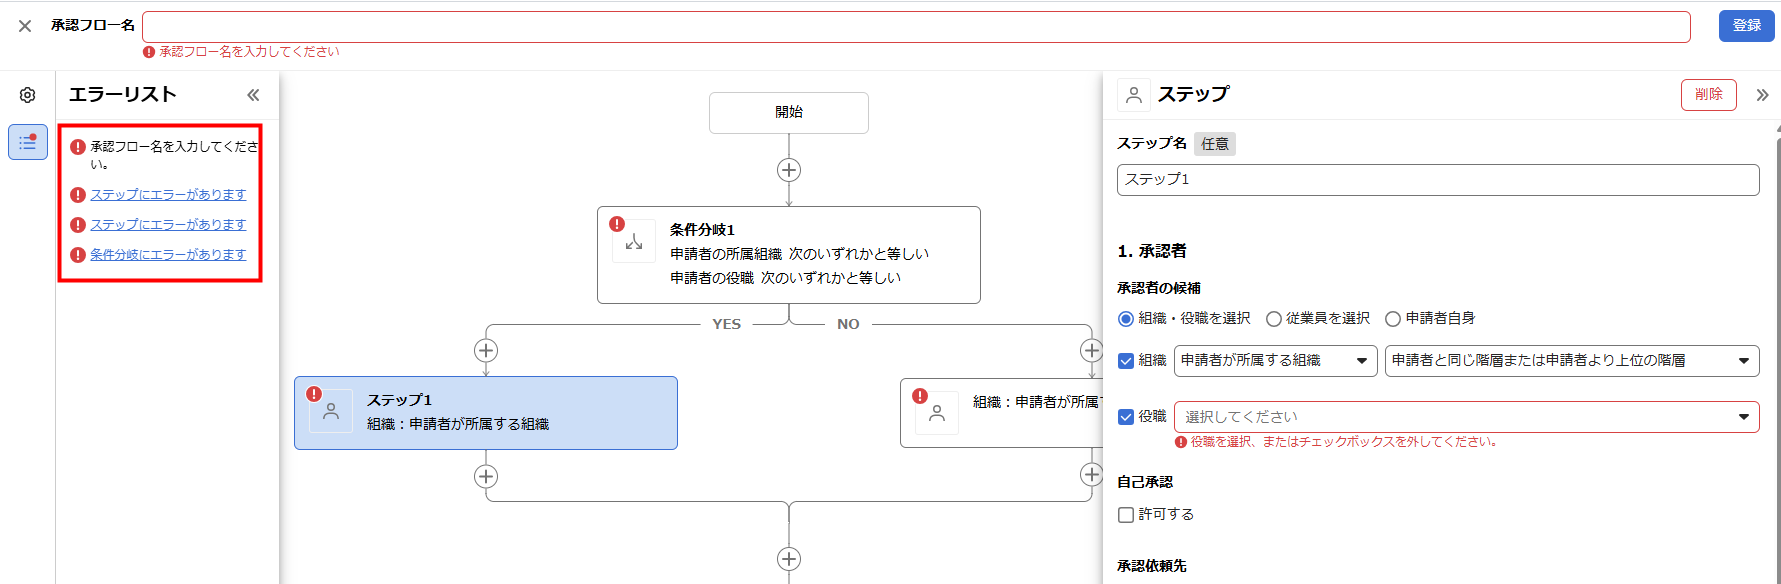Collapse the step panel with double chevron
This screenshot has height=584, width=1781.
coord(1762,95)
